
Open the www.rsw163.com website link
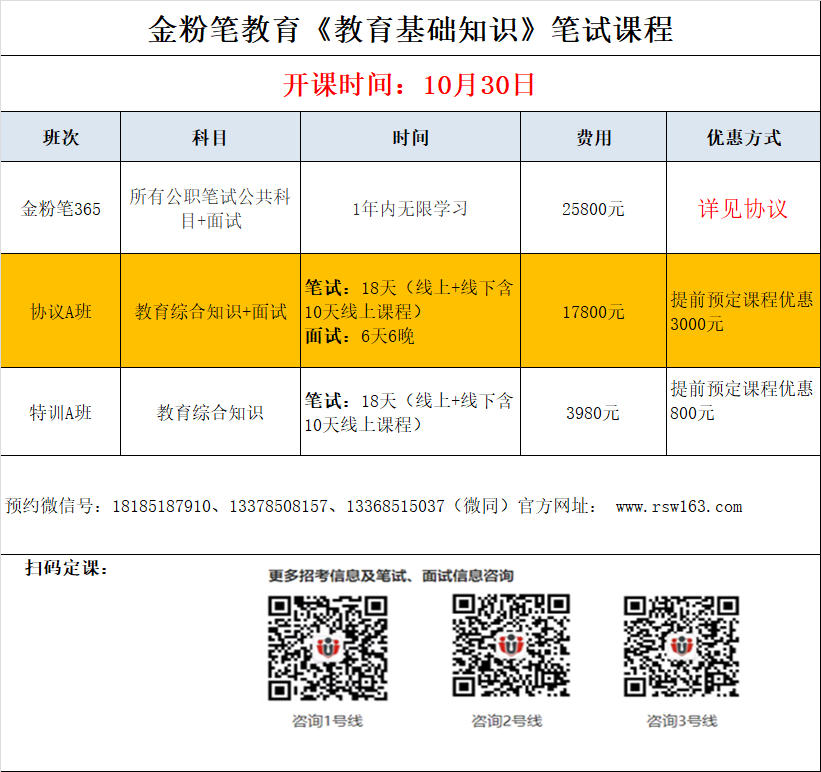679,507
